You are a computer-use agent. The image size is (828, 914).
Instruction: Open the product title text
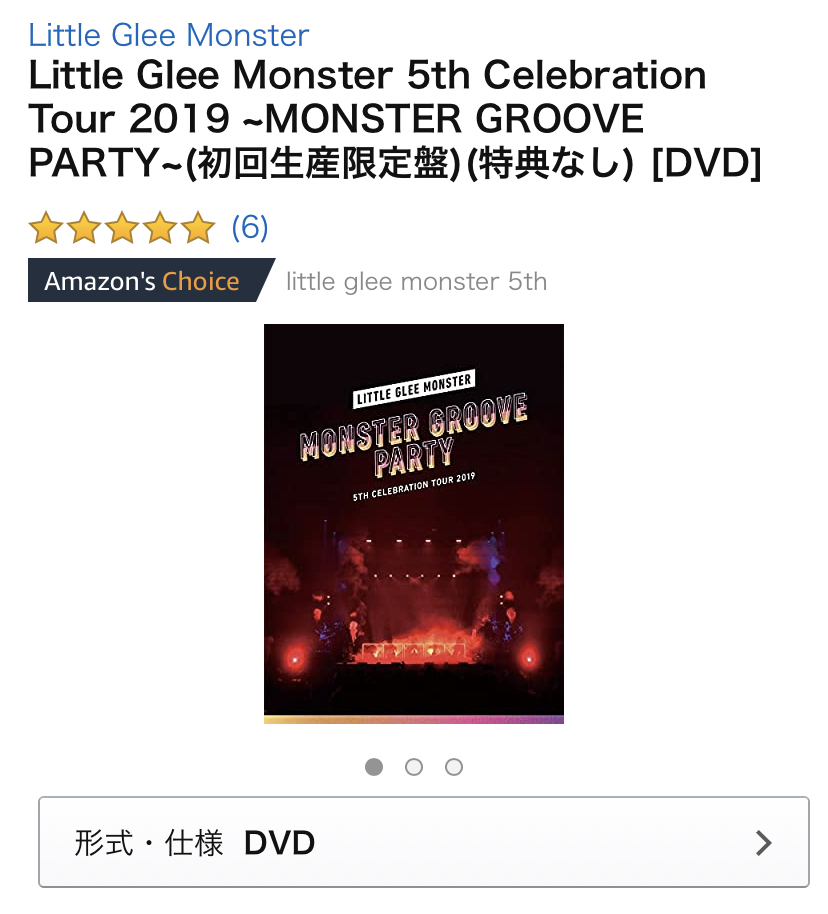395,119
